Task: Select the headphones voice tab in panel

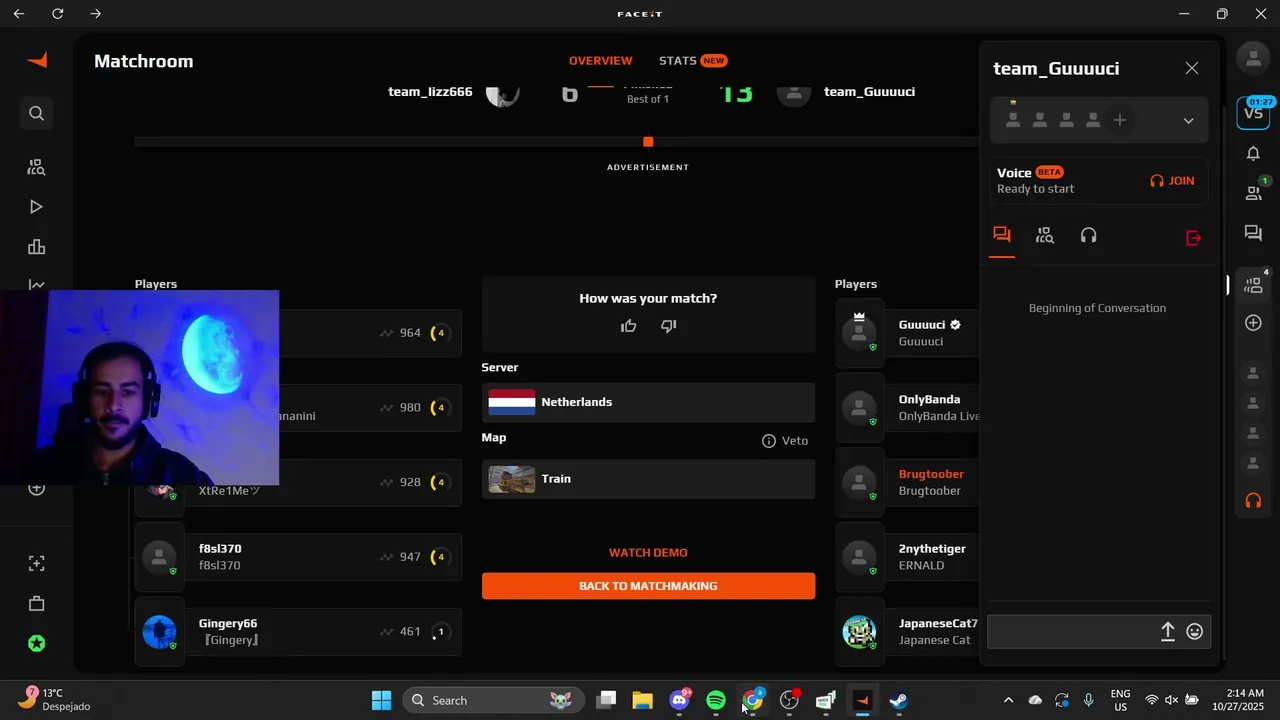Action: point(1089,235)
